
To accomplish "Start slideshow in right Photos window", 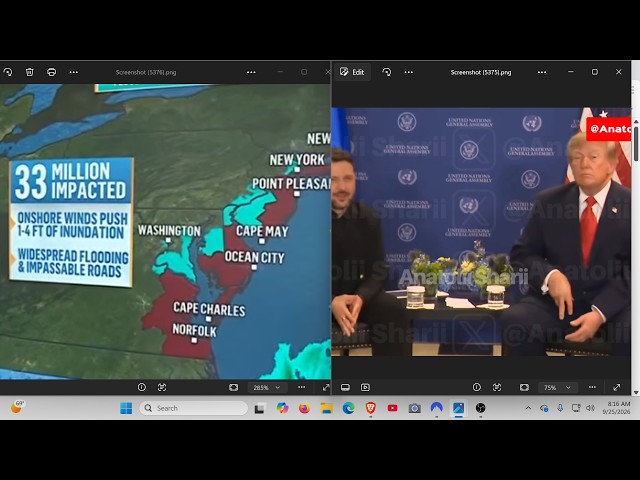I will coord(365,387).
